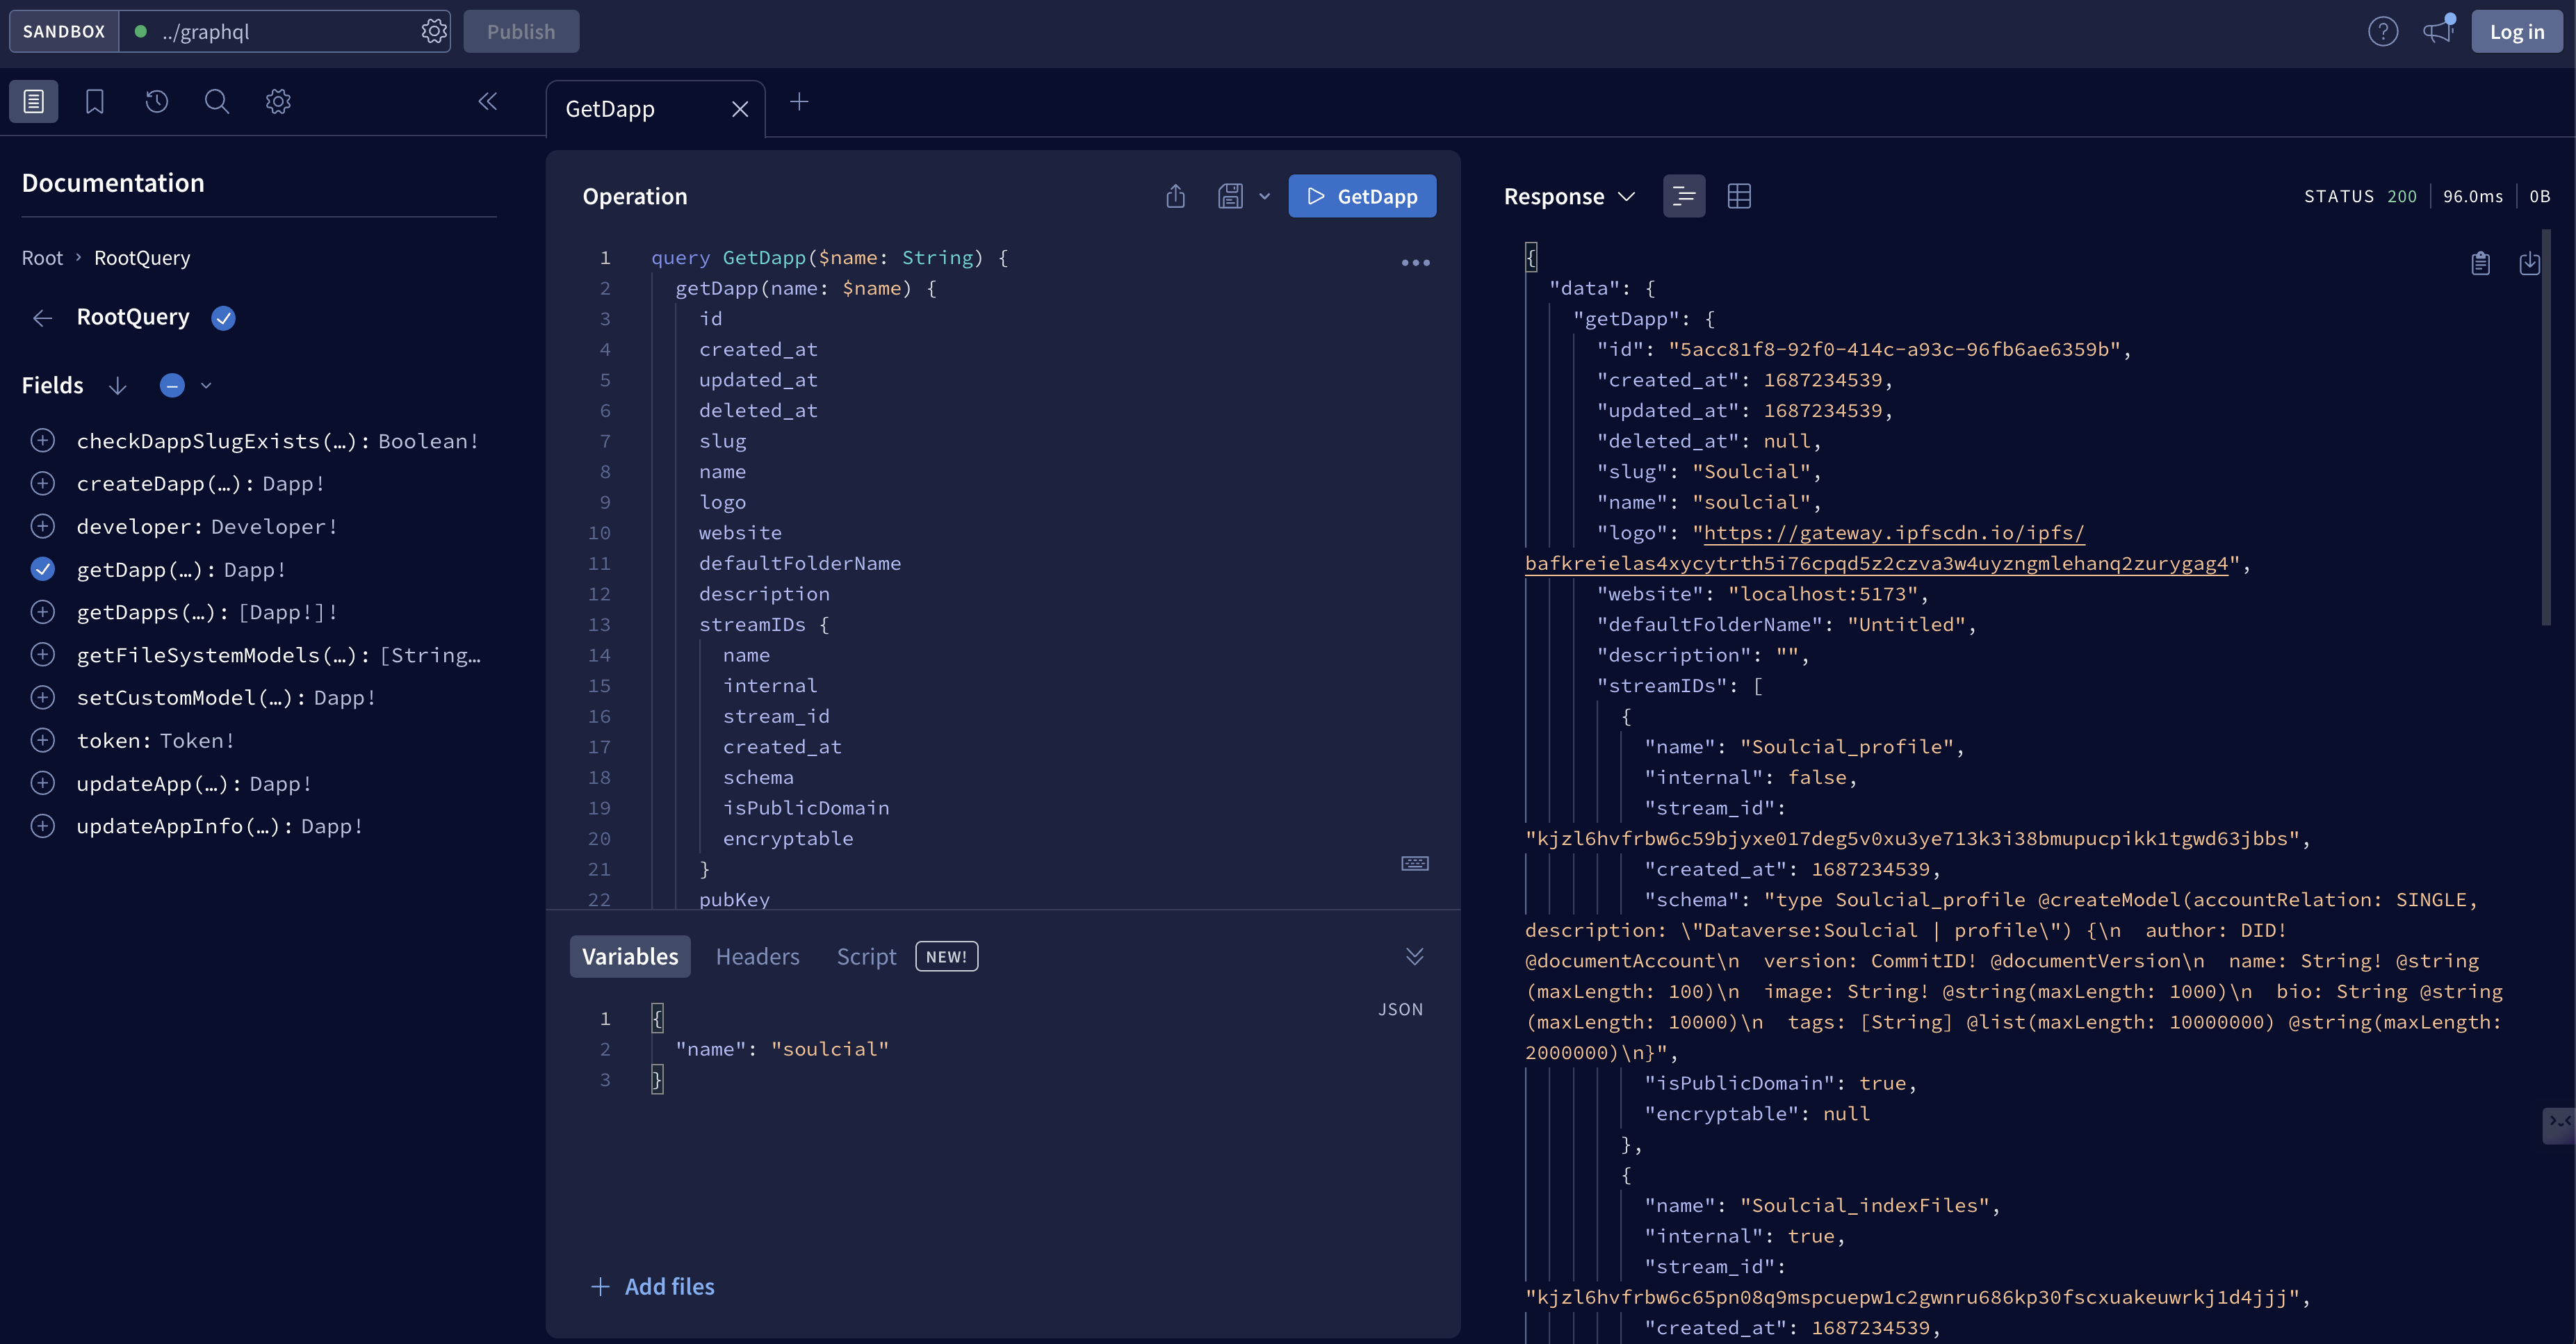The image size is (2576, 1344).
Task: Copy the response to the clipboard
Action: pyautogui.click(x=2480, y=263)
